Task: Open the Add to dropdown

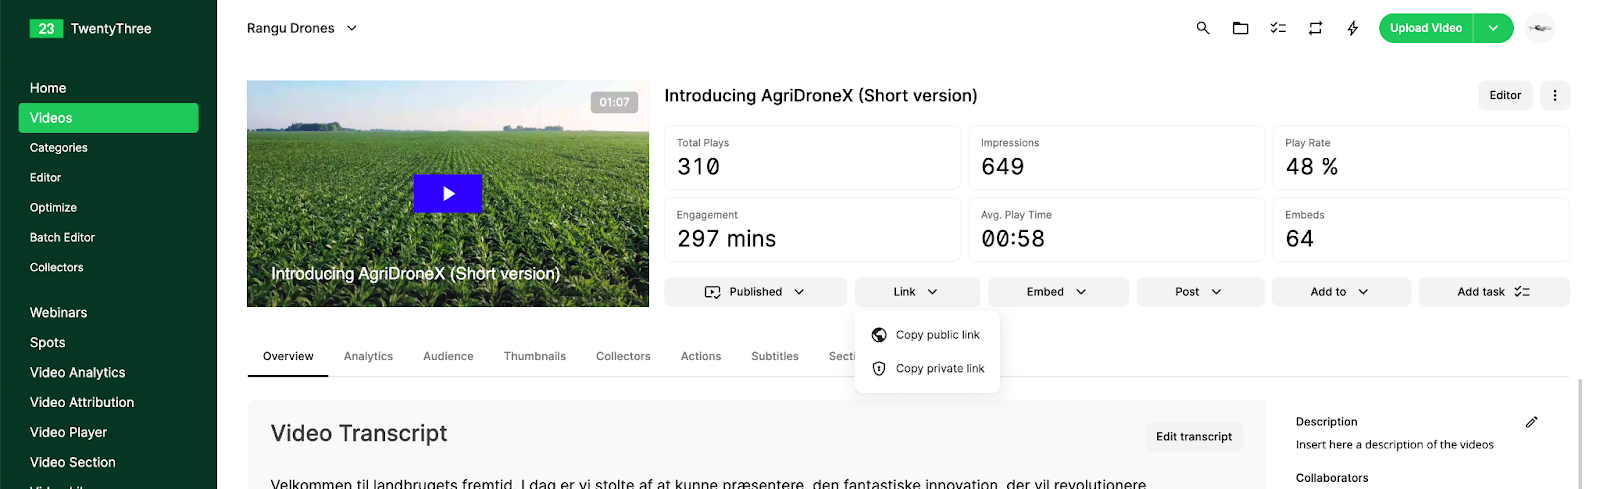Action: (1341, 292)
